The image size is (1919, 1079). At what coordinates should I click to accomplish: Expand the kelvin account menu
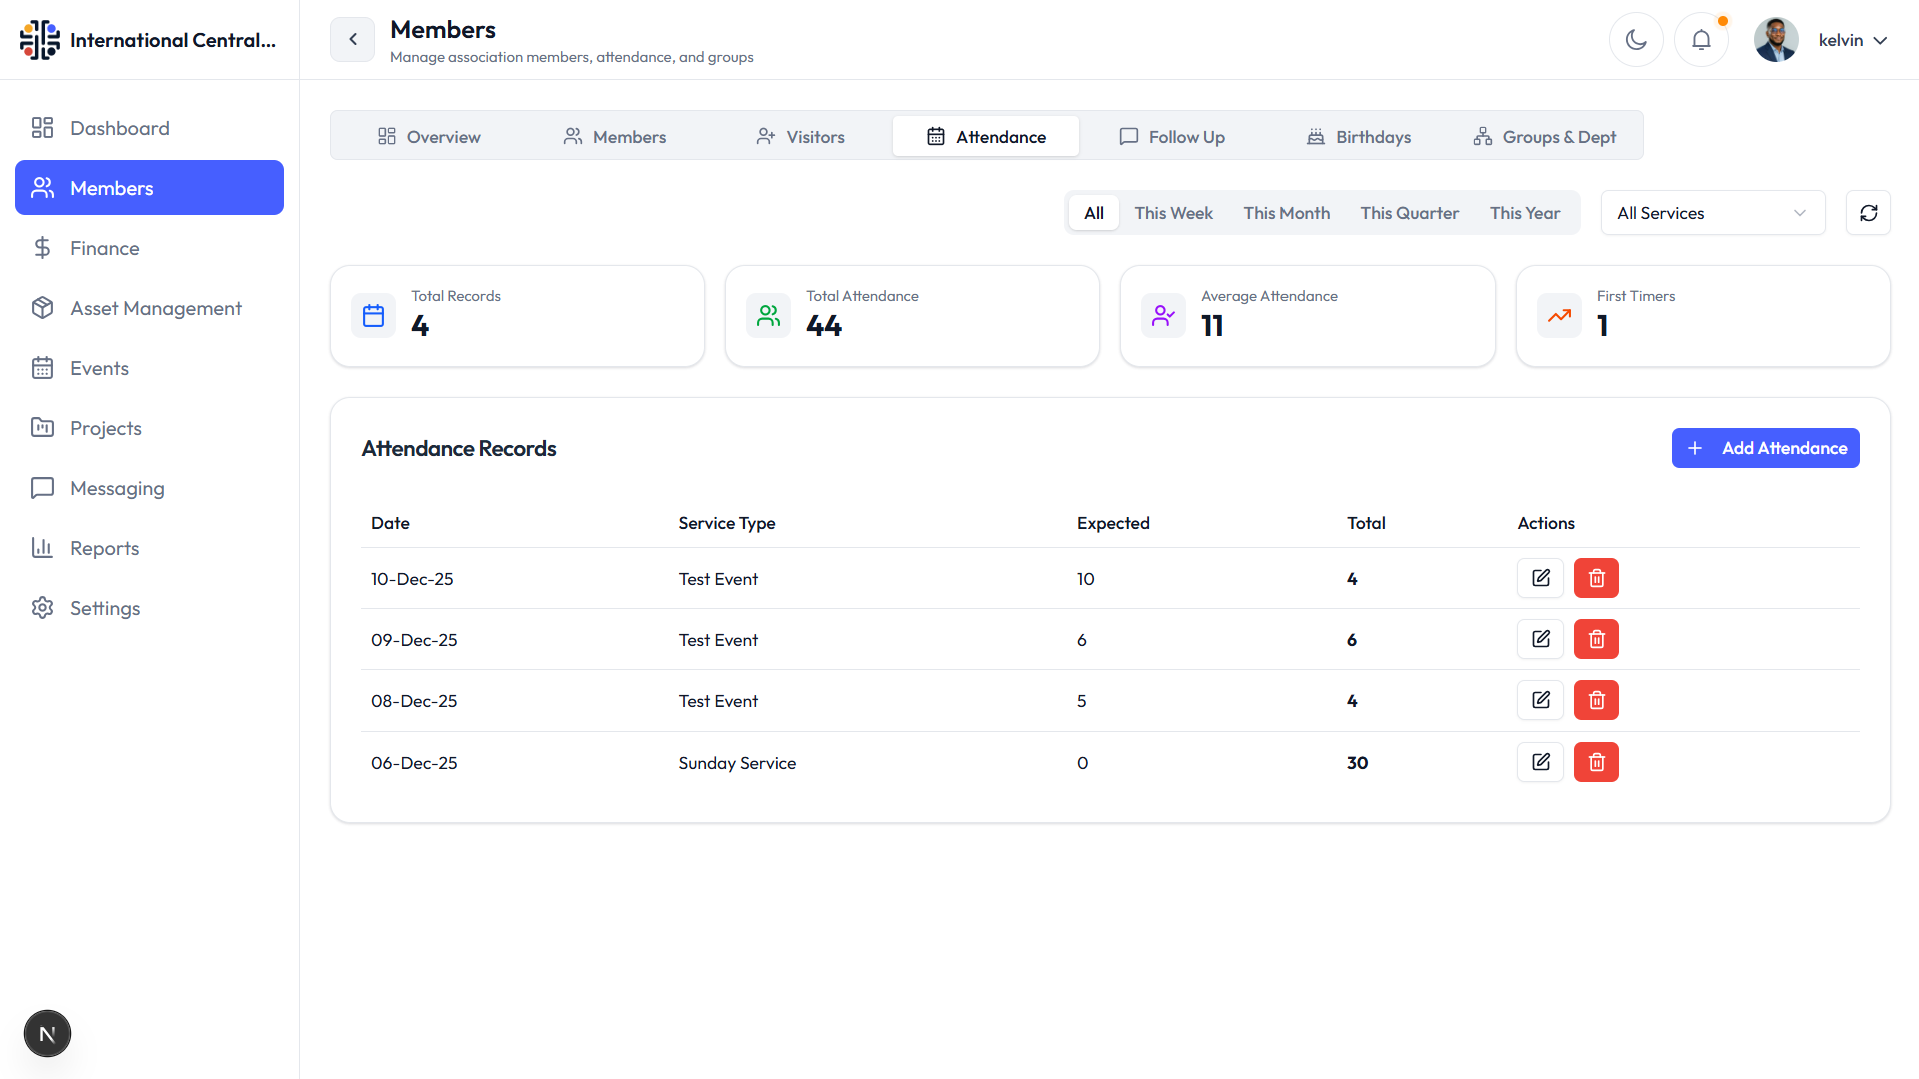click(x=1852, y=40)
